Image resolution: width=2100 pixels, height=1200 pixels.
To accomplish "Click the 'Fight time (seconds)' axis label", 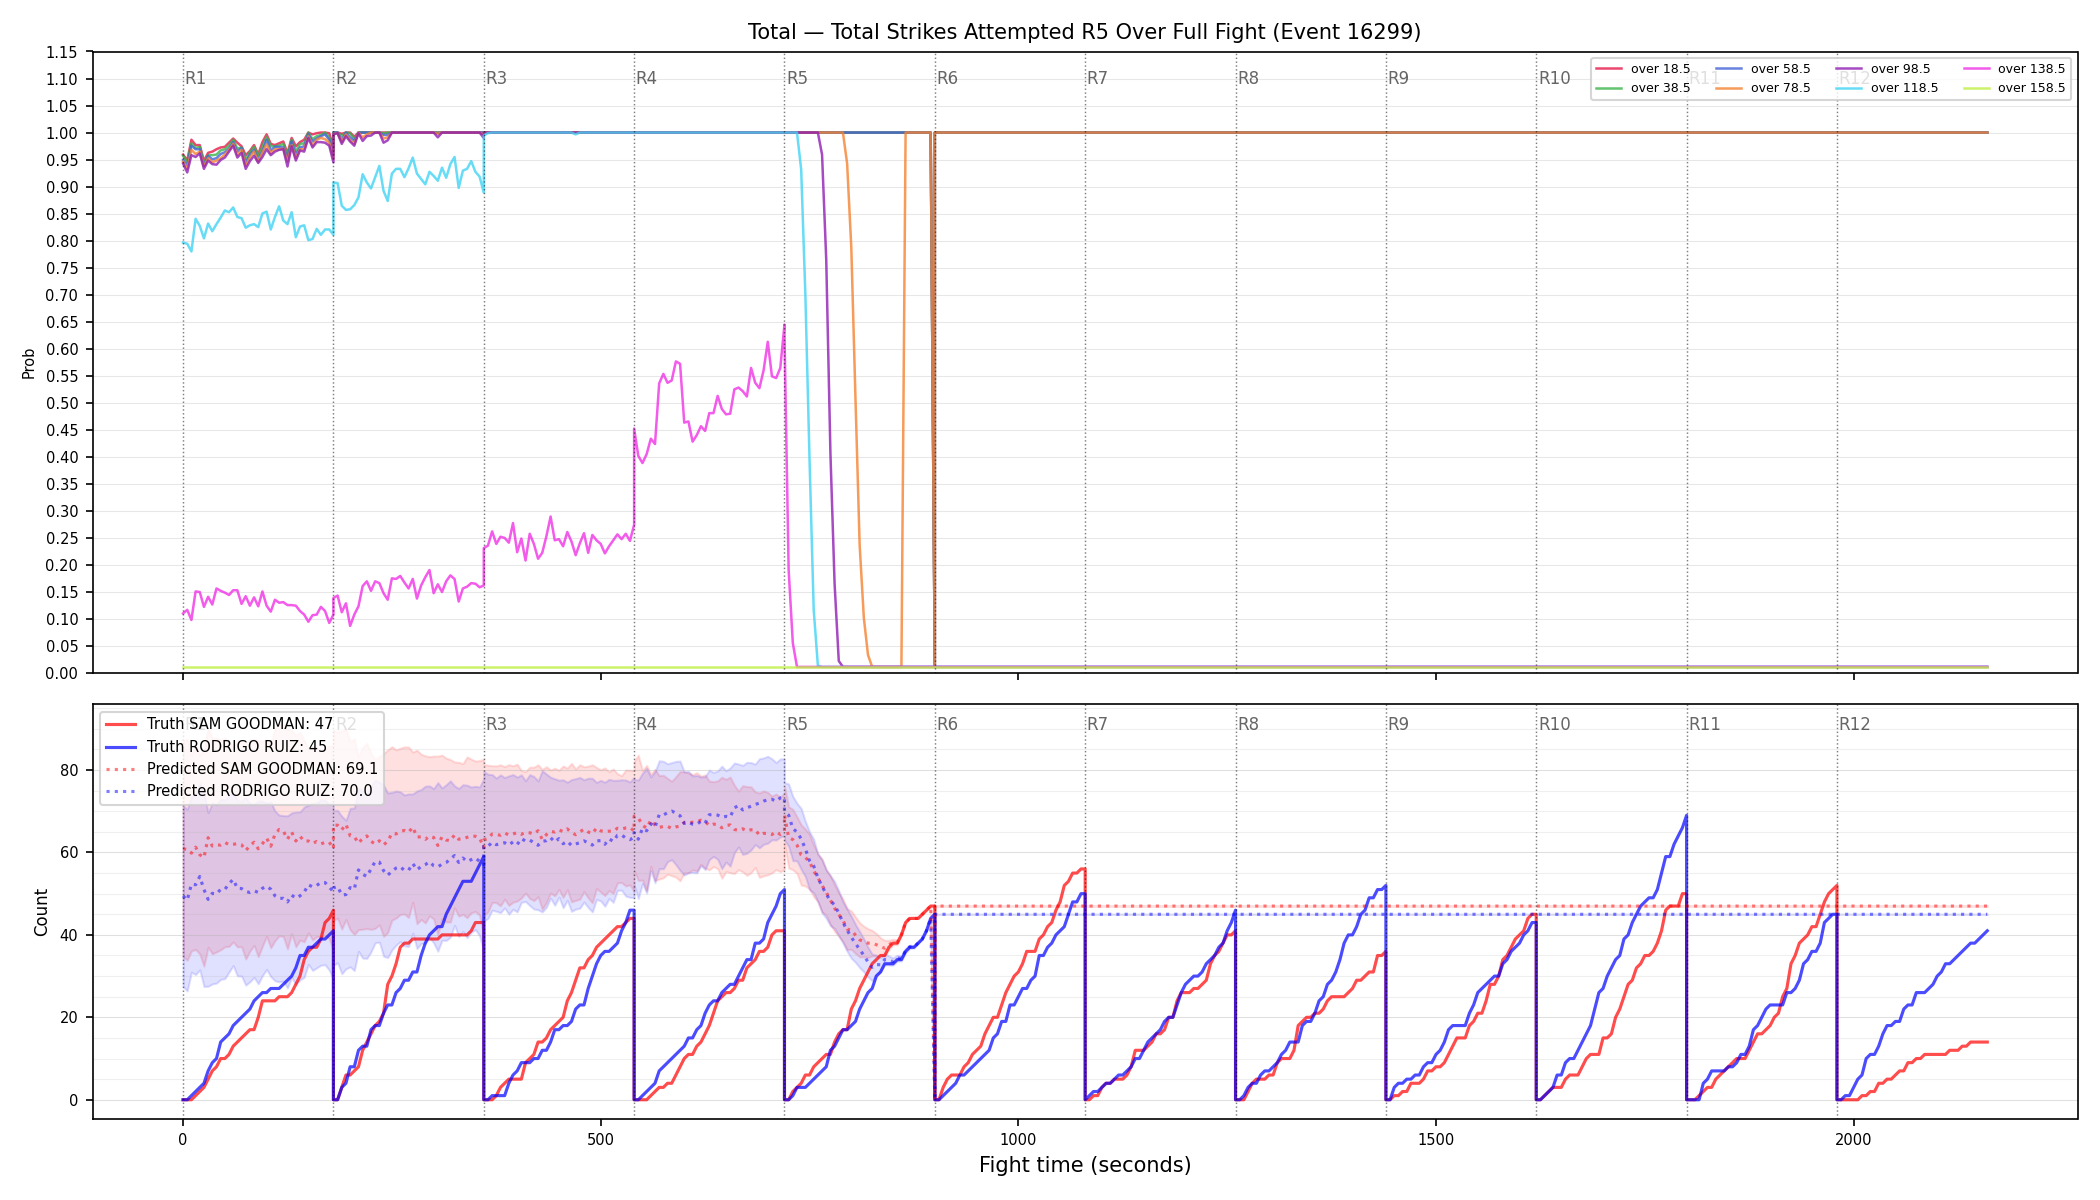I will 1085,1165.
